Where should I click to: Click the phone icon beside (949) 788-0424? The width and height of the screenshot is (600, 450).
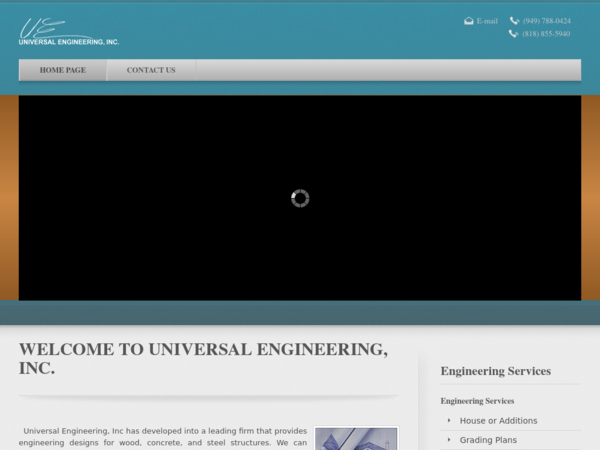click(x=514, y=21)
